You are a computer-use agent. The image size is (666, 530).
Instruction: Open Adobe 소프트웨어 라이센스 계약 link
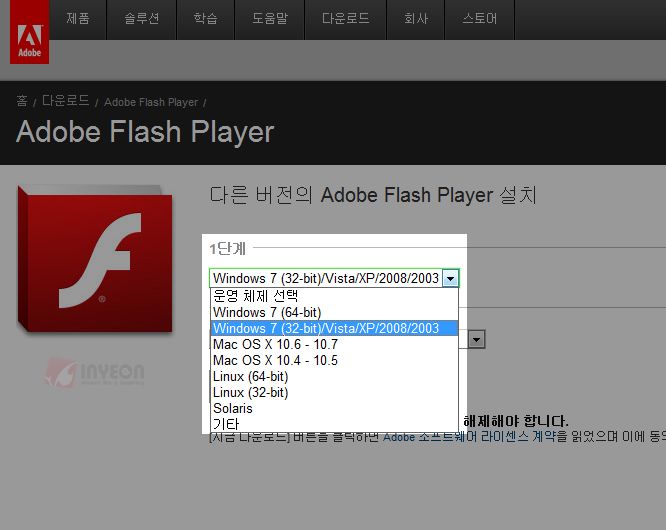pyautogui.click(x=469, y=437)
